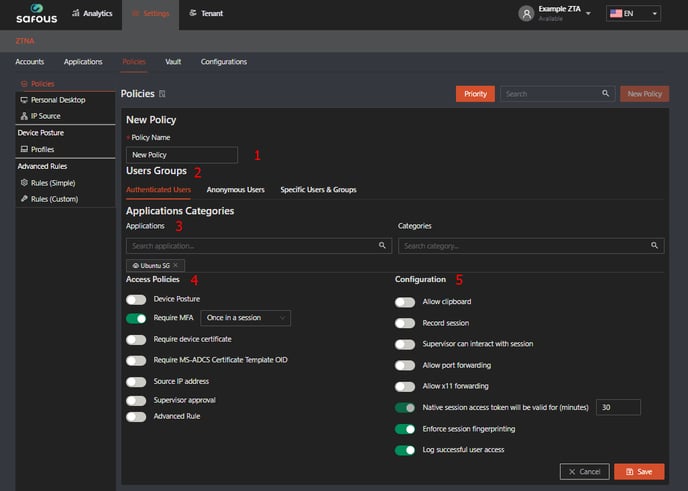
Task: Click the ZTNA breadcrumb label
Action: pos(25,41)
